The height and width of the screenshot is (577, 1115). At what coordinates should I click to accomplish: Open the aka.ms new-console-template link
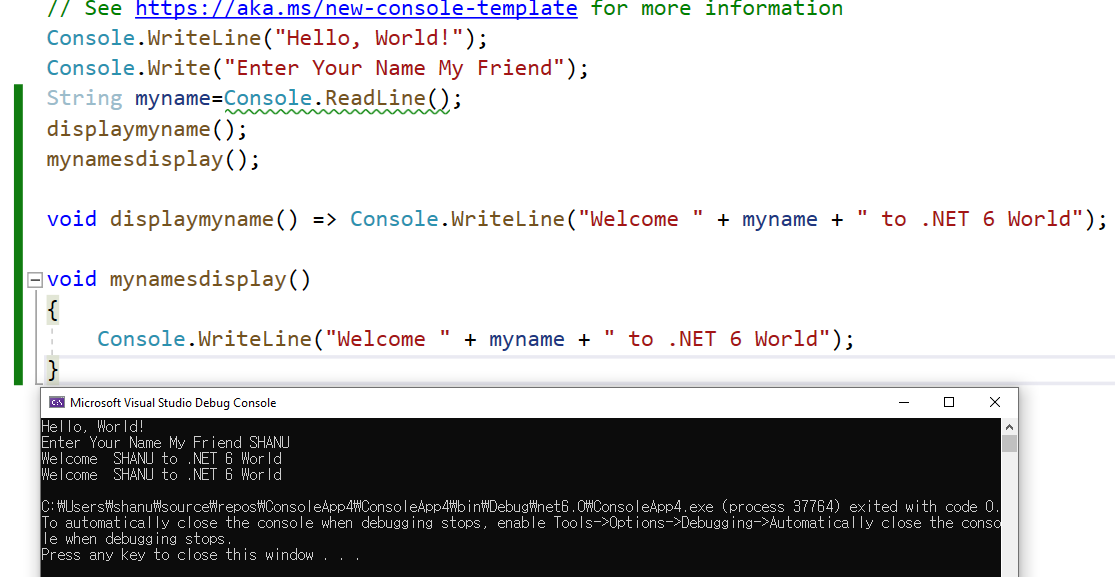(x=356, y=9)
